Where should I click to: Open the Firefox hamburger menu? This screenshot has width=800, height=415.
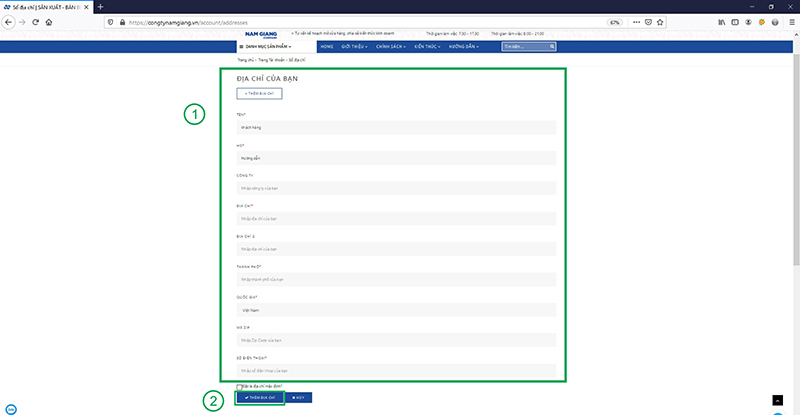792,22
